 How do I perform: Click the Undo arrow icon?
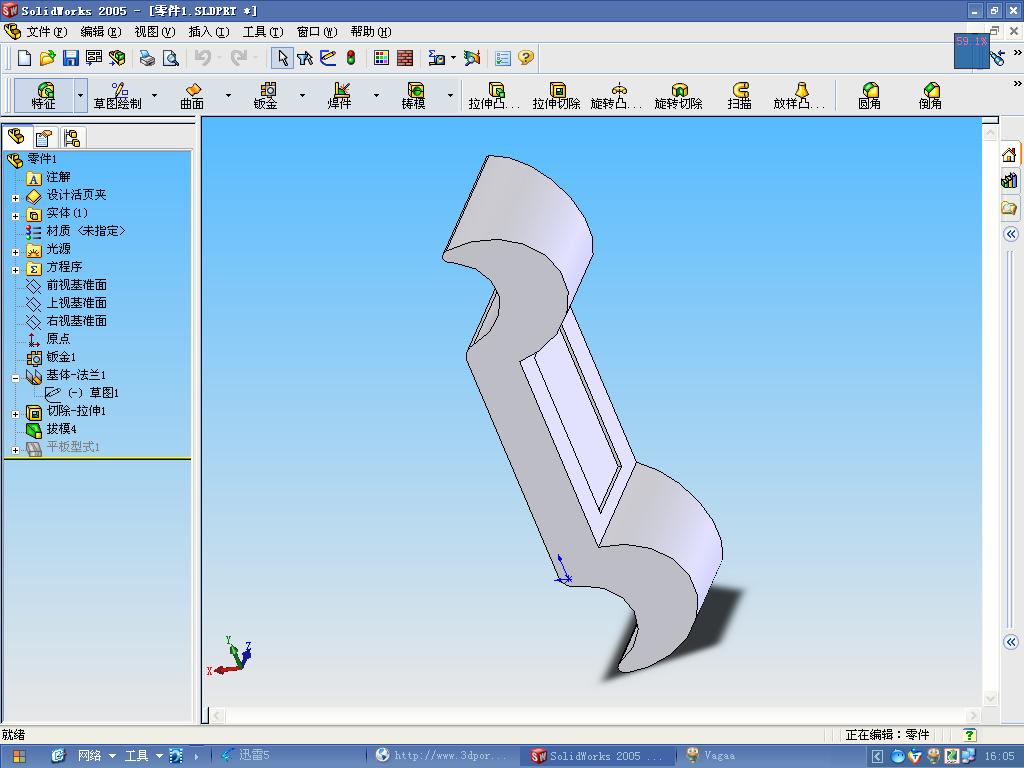pos(202,58)
